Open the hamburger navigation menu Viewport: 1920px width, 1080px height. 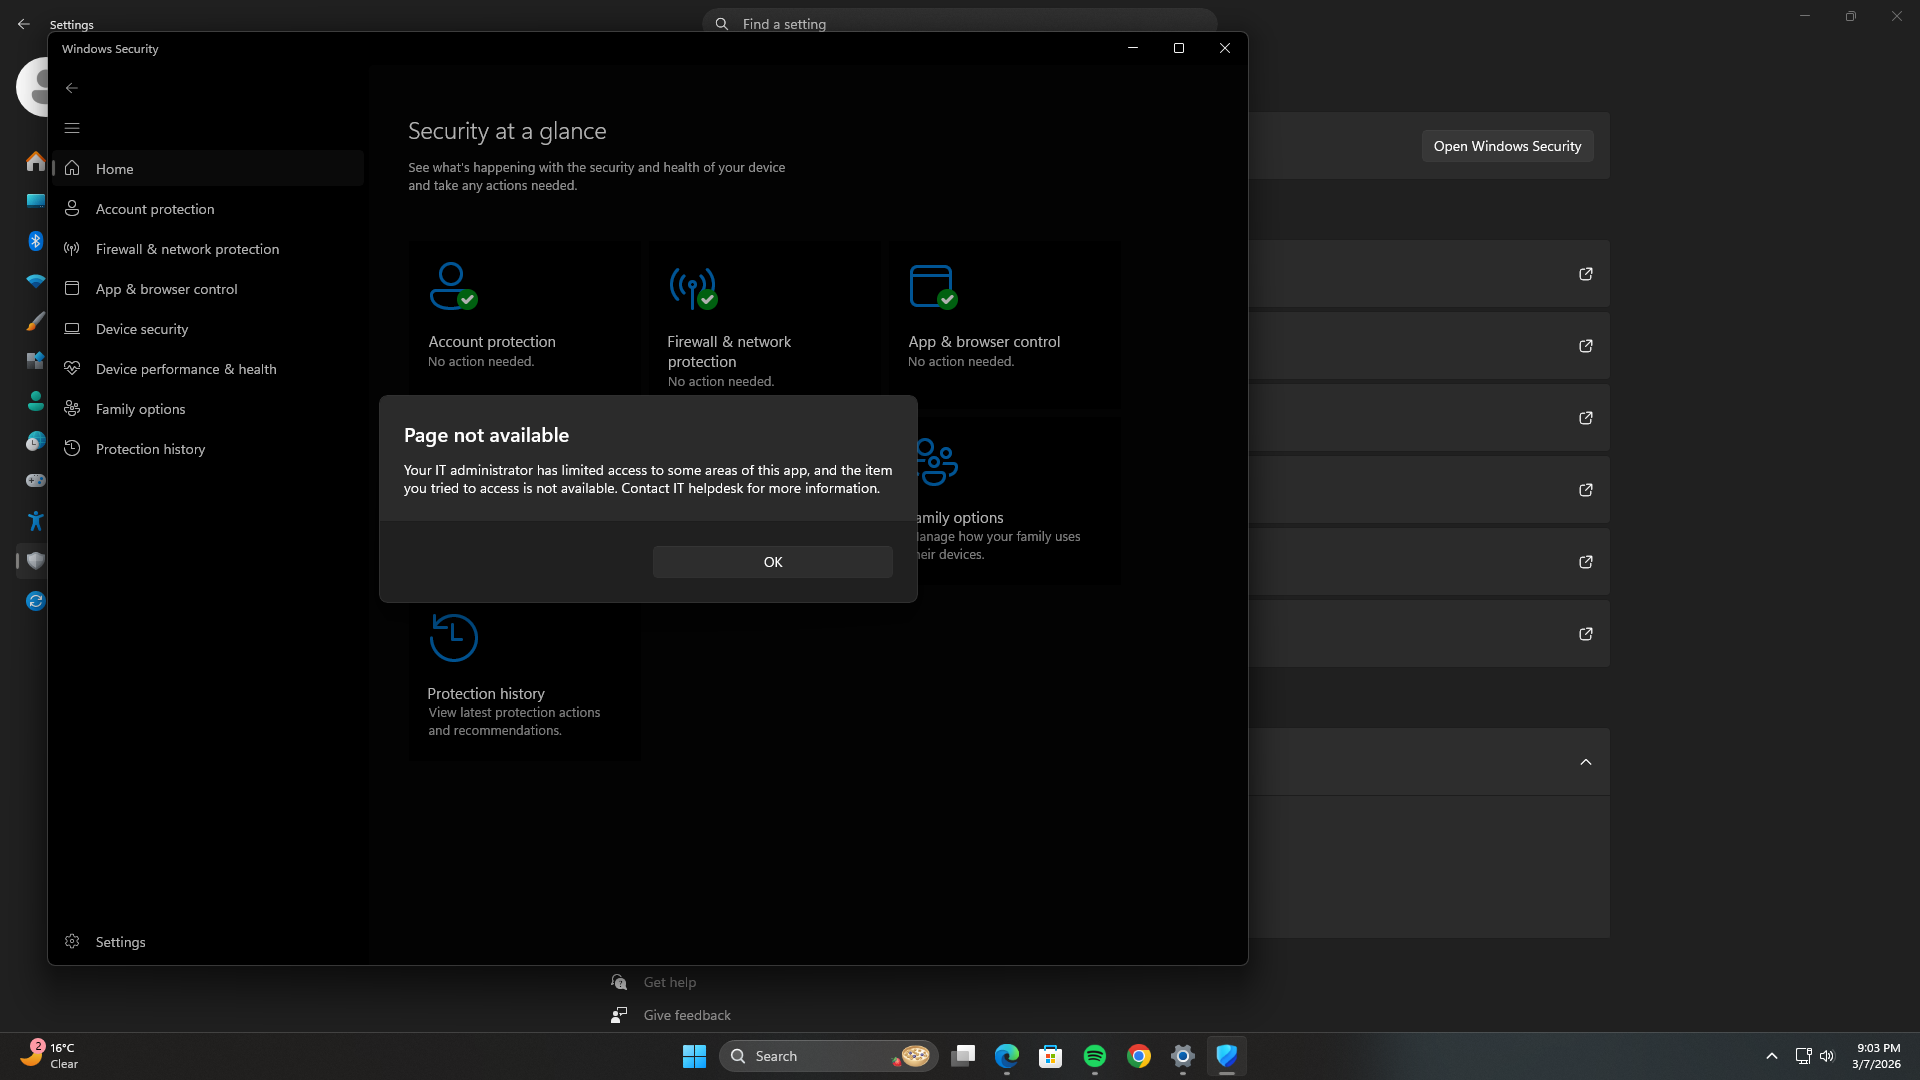(71, 128)
